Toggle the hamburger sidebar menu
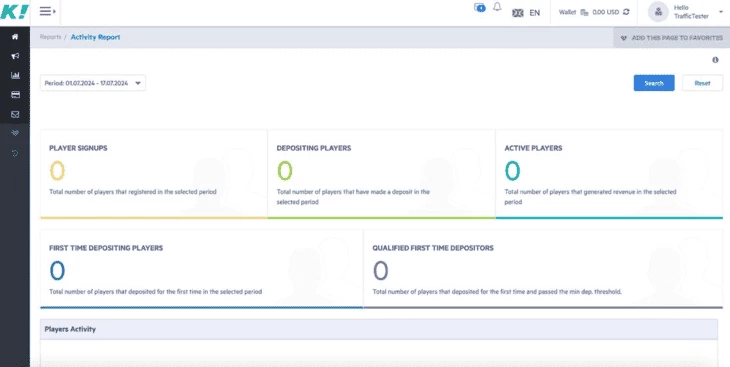The width and height of the screenshot is (730, 367). [x=47, y=11]
